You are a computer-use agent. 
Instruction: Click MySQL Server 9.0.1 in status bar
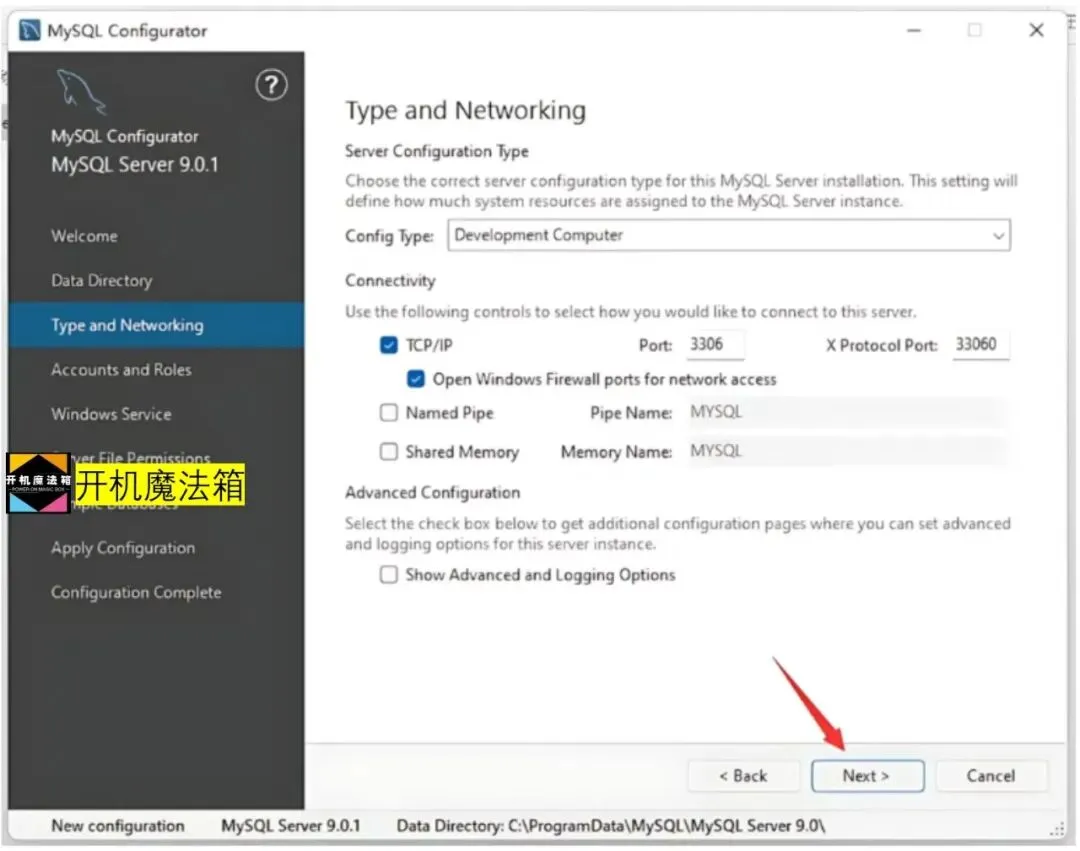pyautogui.click(x=291, y=826)
